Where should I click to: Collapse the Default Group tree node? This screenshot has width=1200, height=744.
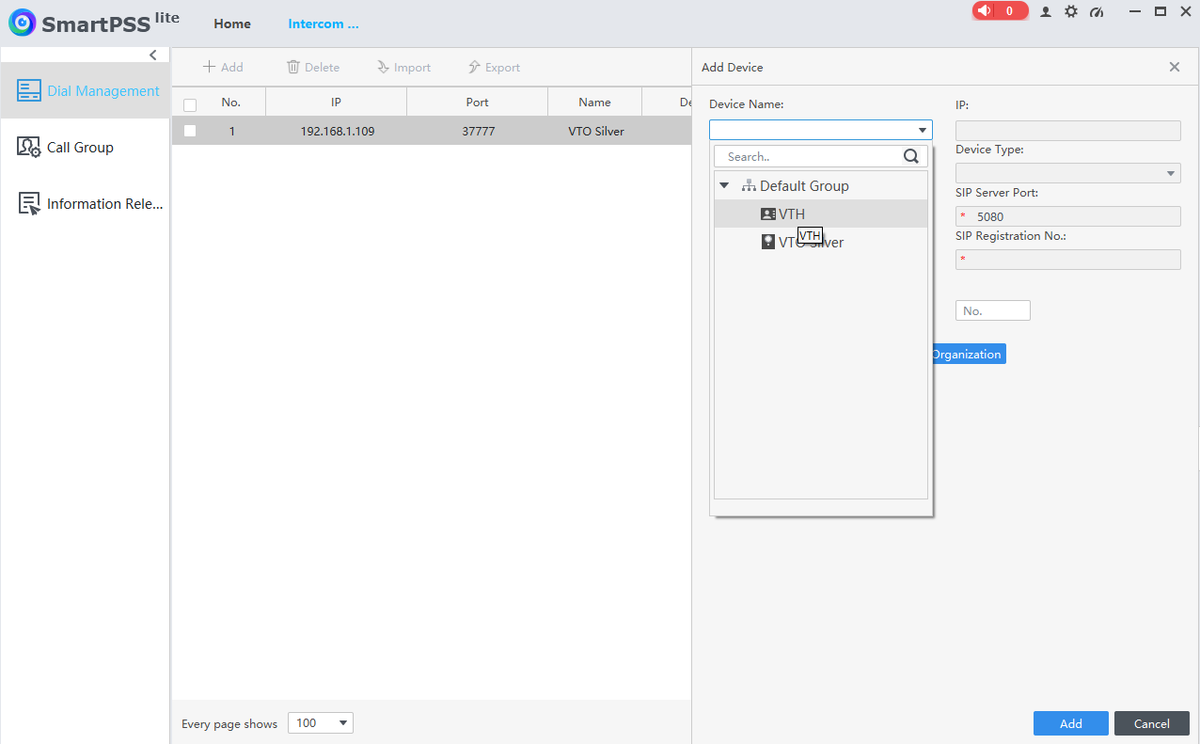(724, 186)
